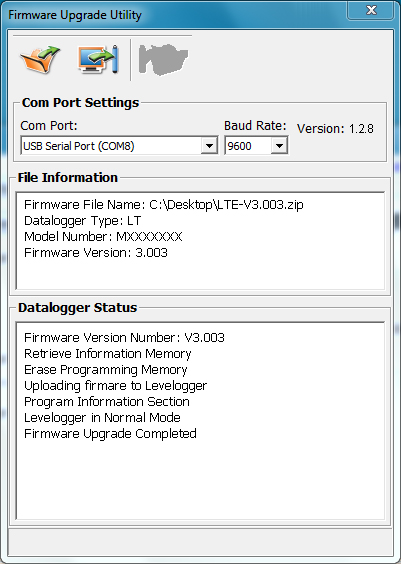Click the Model Number line

click(103, 236)
